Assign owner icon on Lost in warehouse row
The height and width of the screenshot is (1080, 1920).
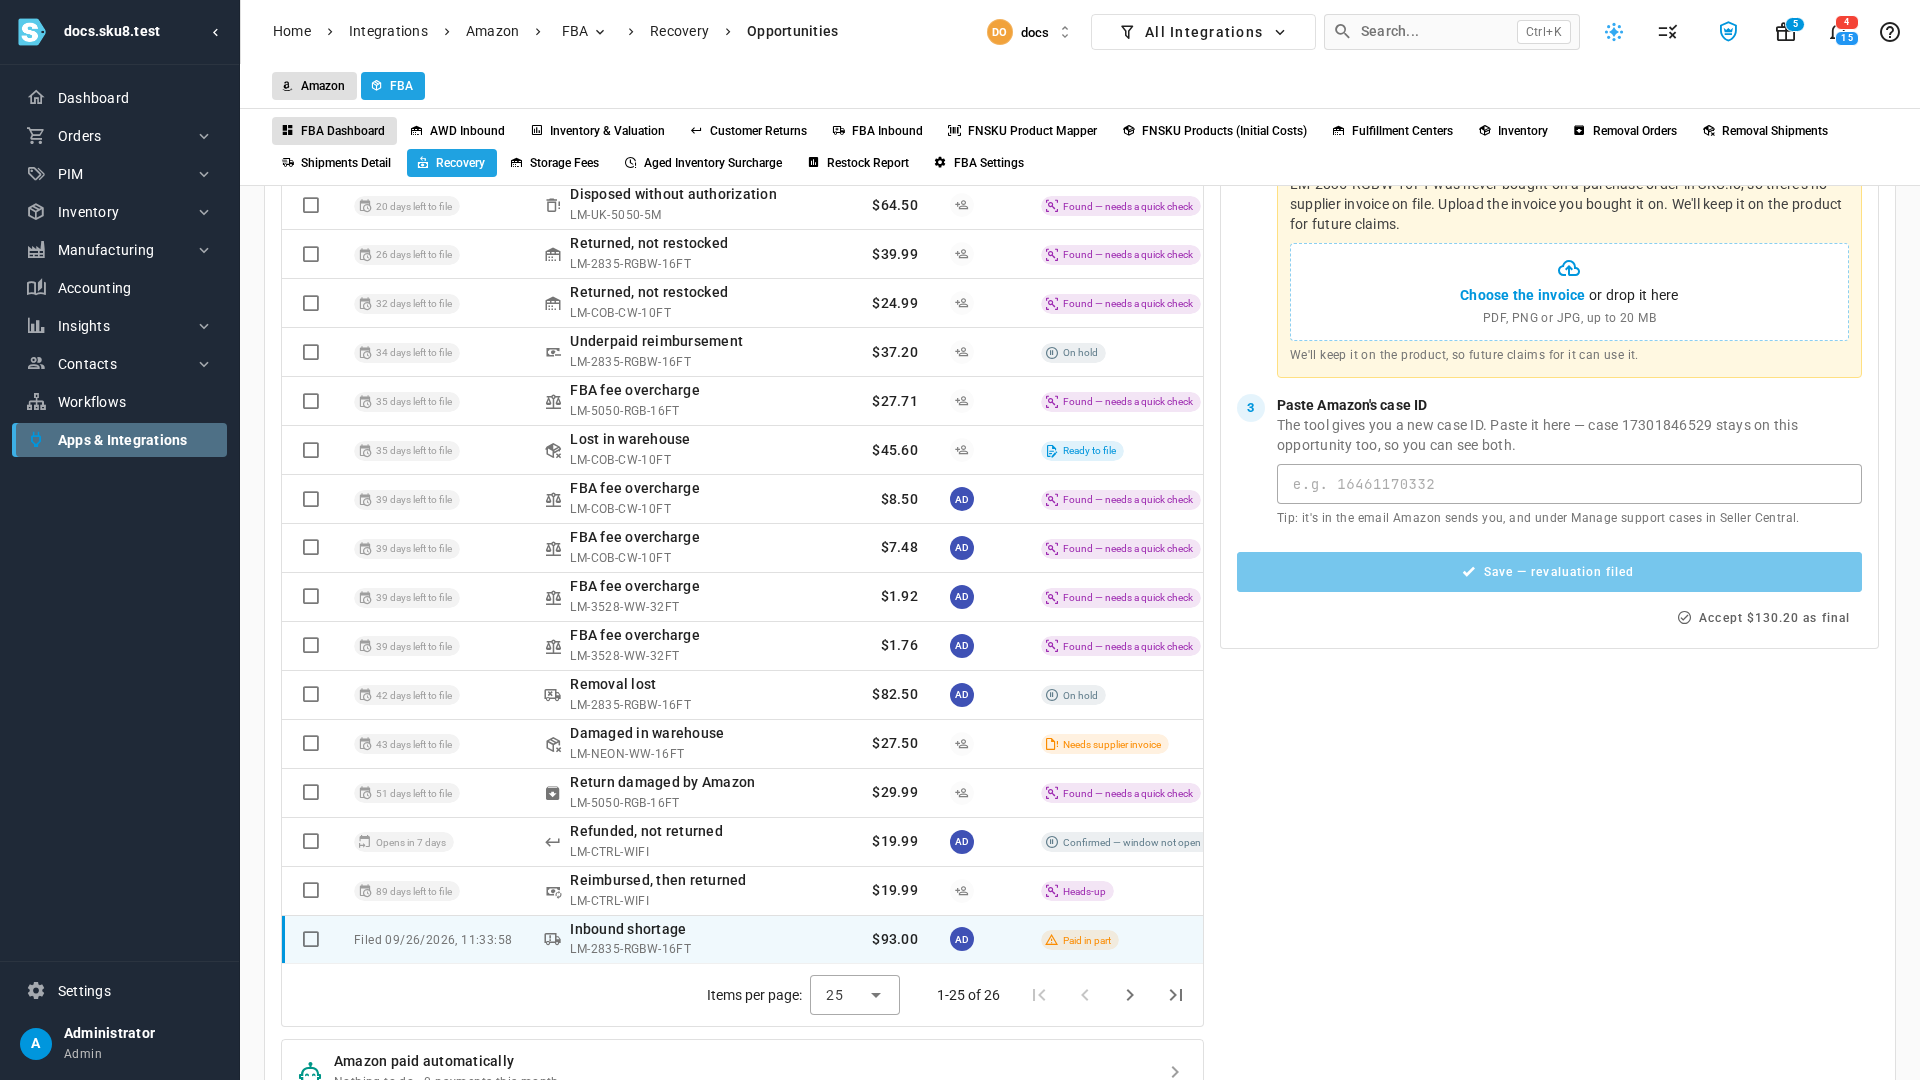pyautogui.click(x=961, y=450)
